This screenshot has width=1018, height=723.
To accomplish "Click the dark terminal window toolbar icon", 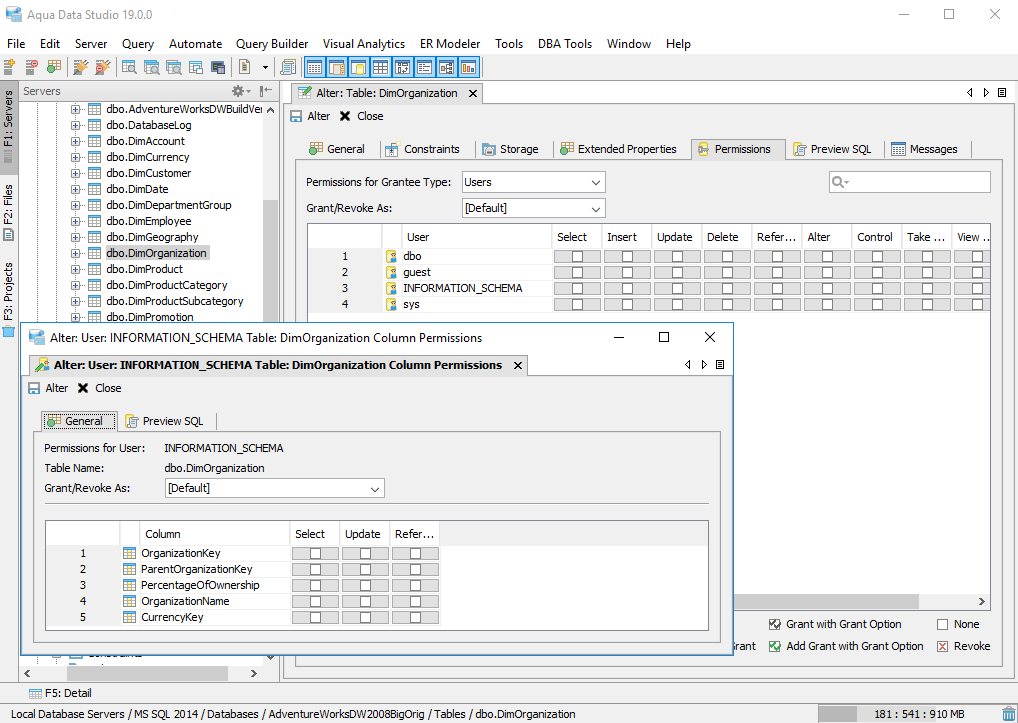I will coord(218,67).
